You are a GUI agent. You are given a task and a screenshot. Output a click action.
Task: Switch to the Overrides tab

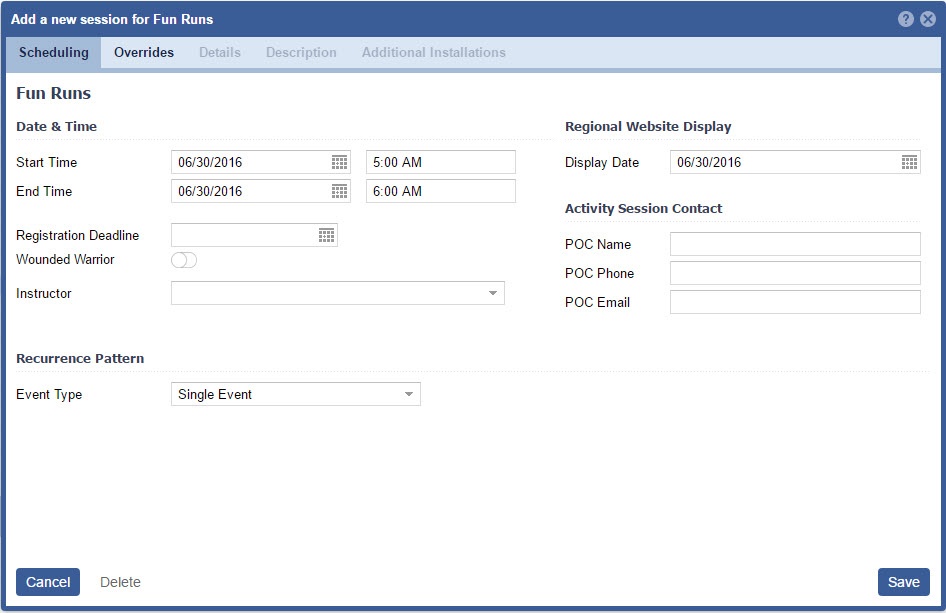coord(144,53)
